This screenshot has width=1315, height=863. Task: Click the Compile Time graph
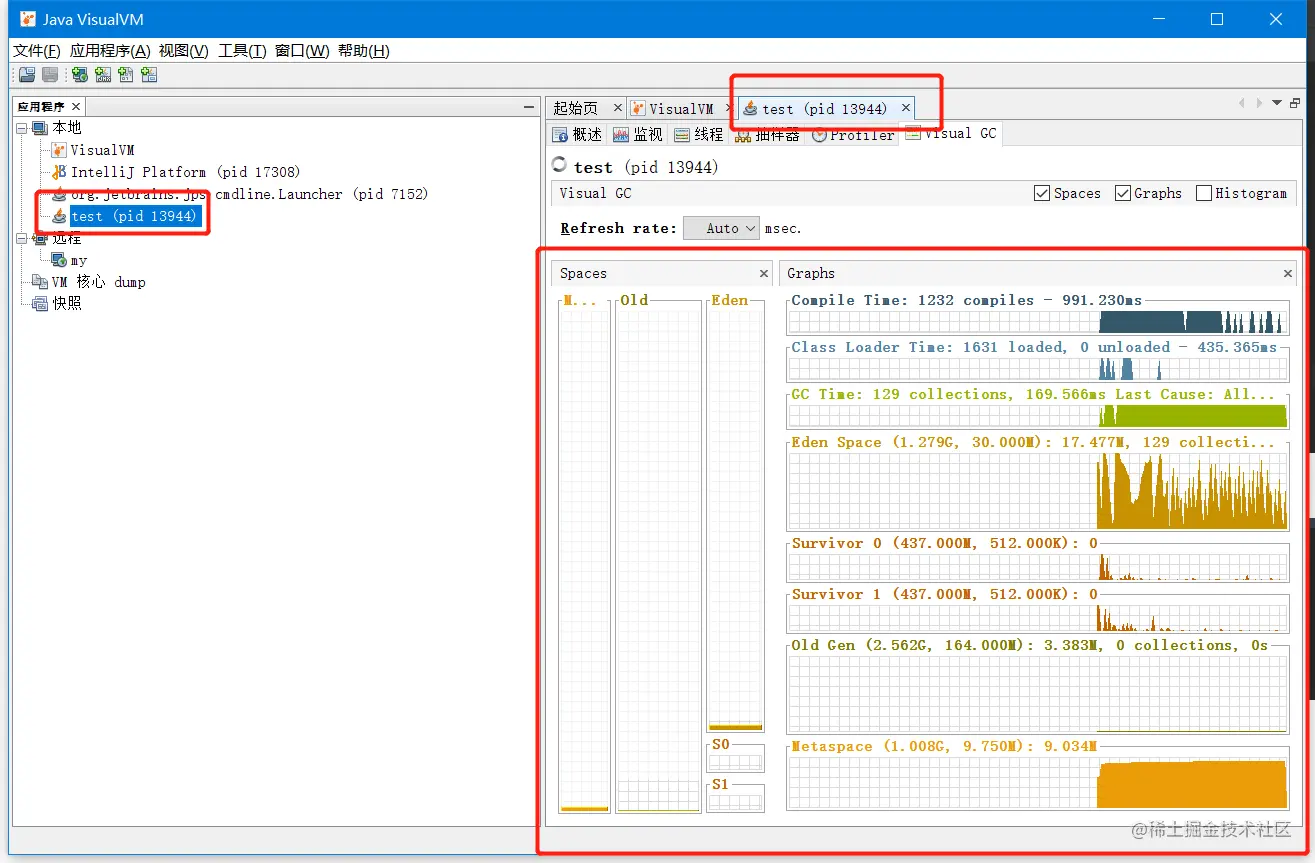tap(1038, 322)
